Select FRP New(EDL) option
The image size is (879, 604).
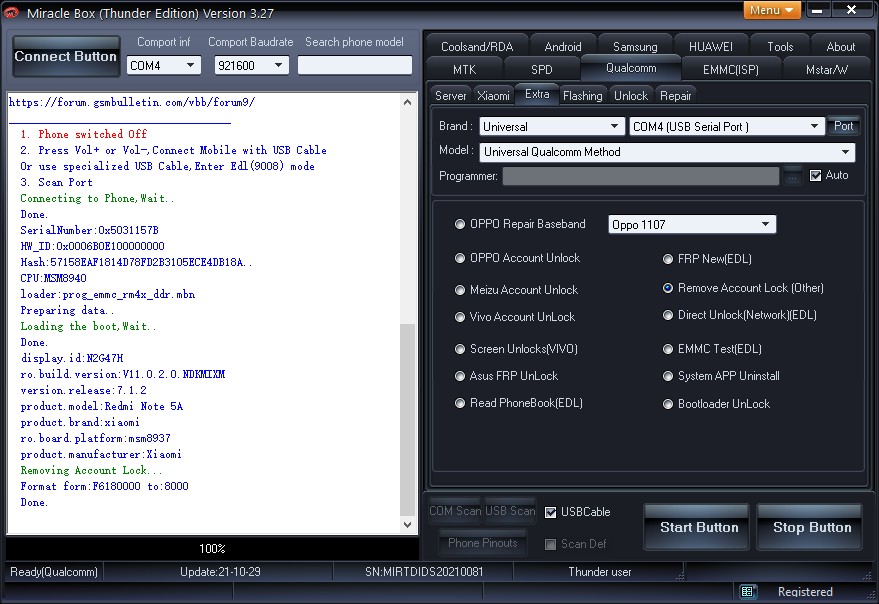707,259
